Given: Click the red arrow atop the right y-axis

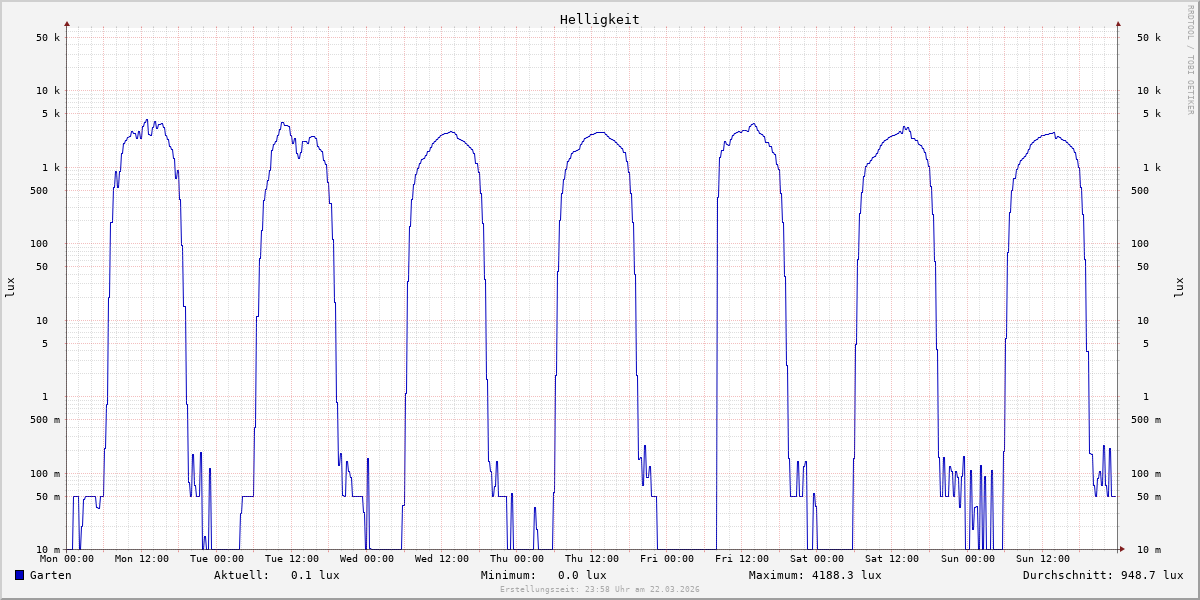Looking at the screenshot, I should [1118, 23].
